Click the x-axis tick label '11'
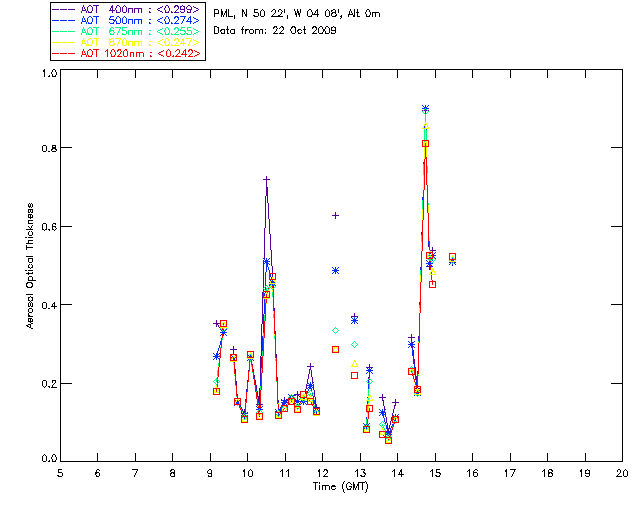This screenshot has width=640, height=512. coord(285,473)
